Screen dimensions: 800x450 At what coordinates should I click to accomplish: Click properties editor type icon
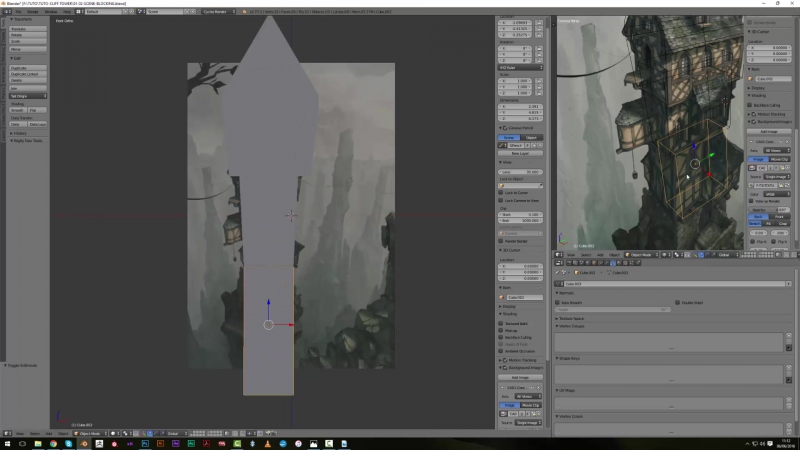coord(559,263)
